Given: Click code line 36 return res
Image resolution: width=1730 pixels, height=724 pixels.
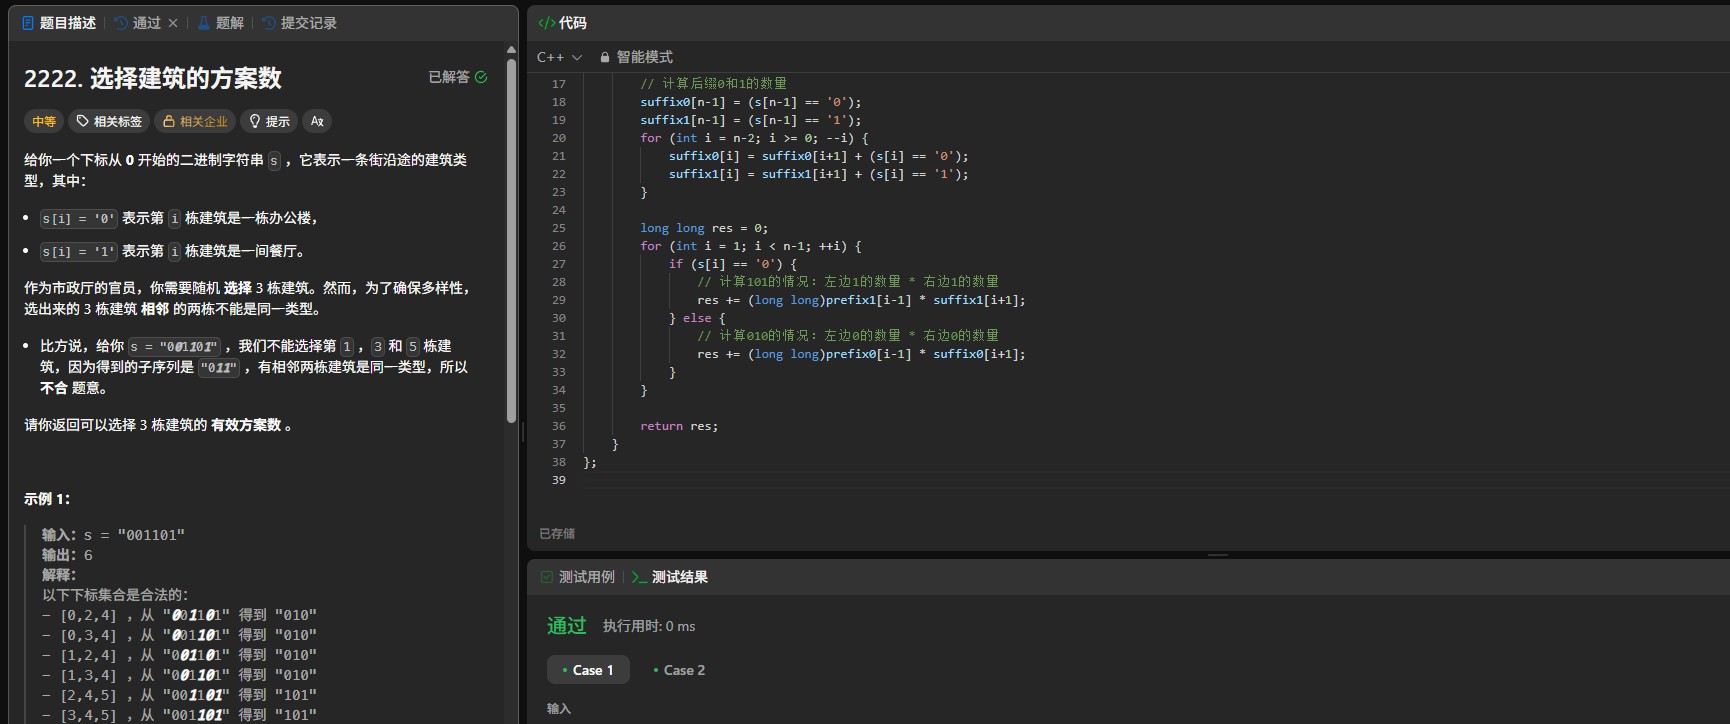Looking at the screenshot, I should (x=679, y=426).
